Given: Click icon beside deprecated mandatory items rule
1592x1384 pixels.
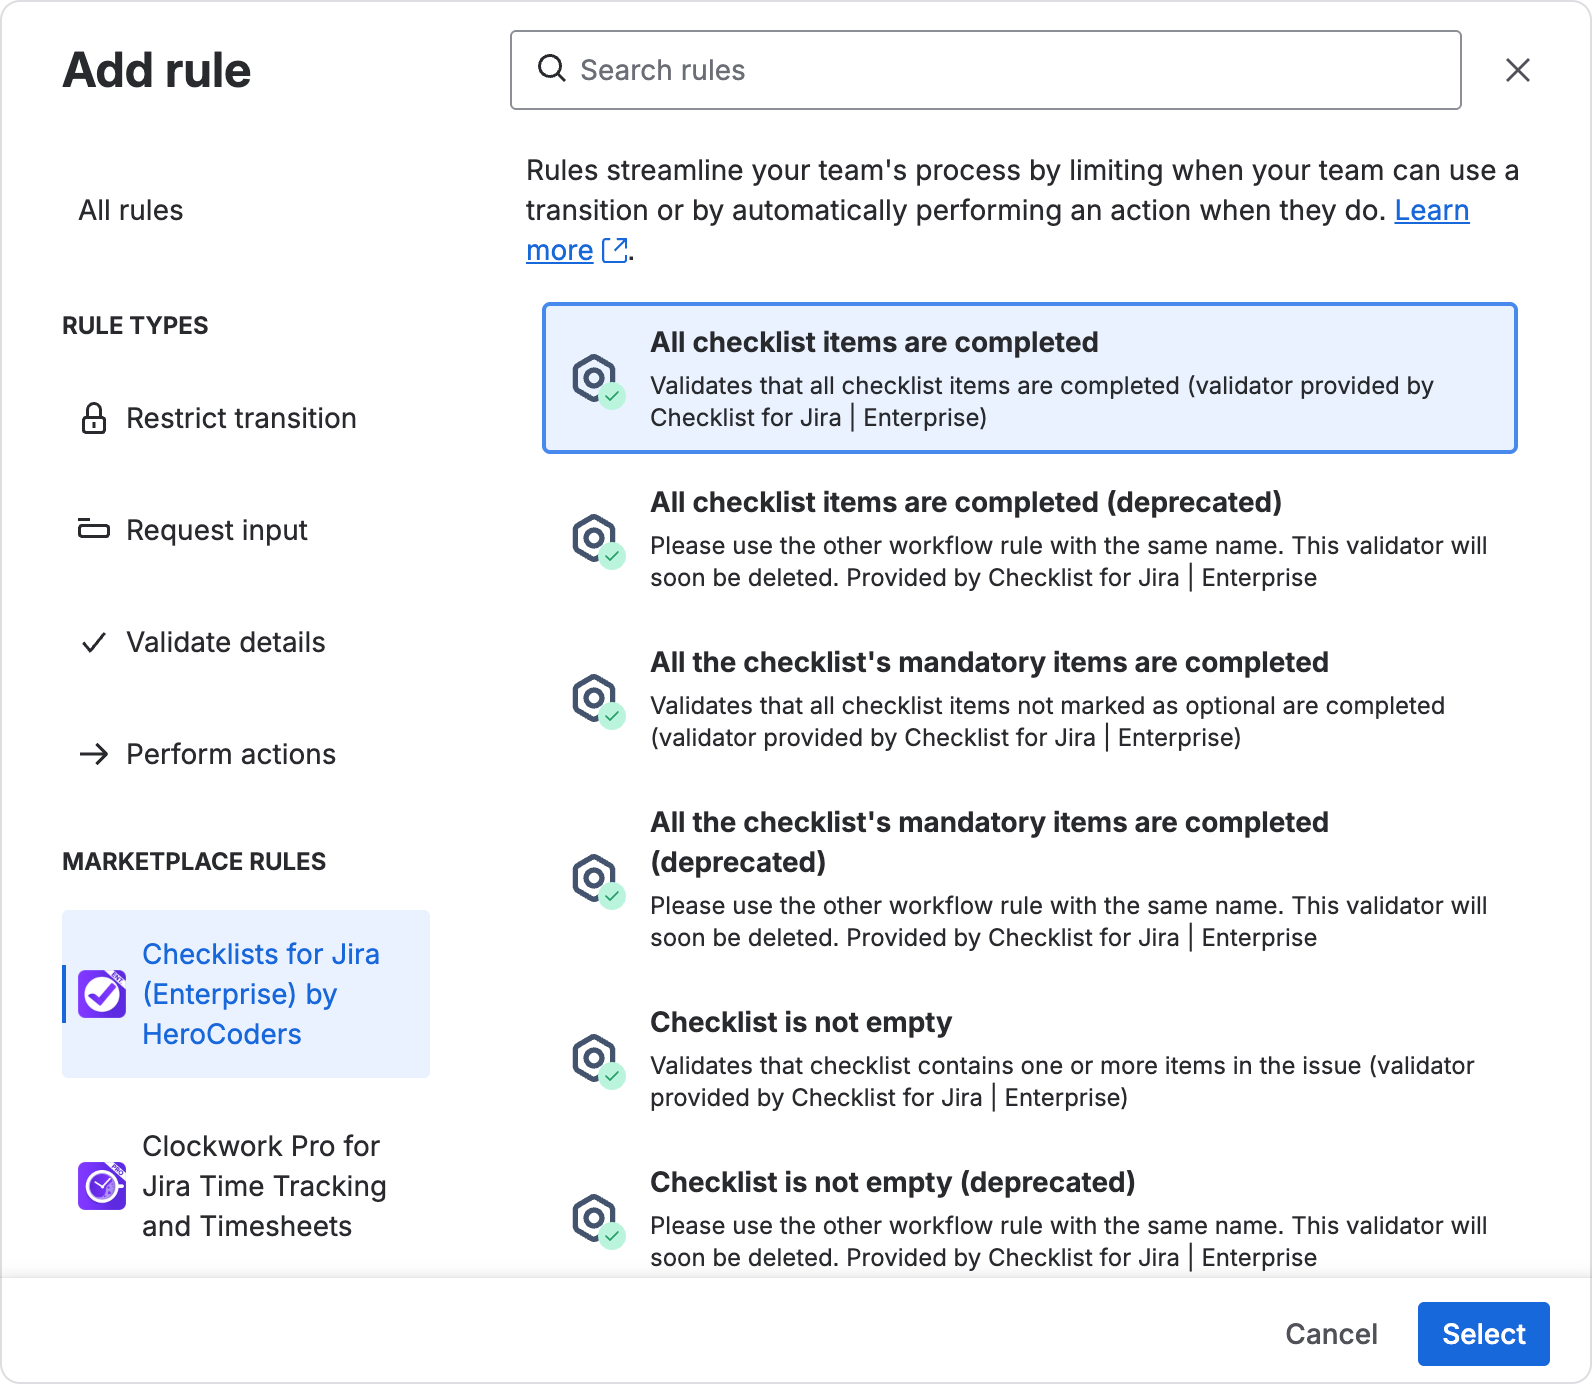Looking at the screenshot, I should click(x=598, y=880).
